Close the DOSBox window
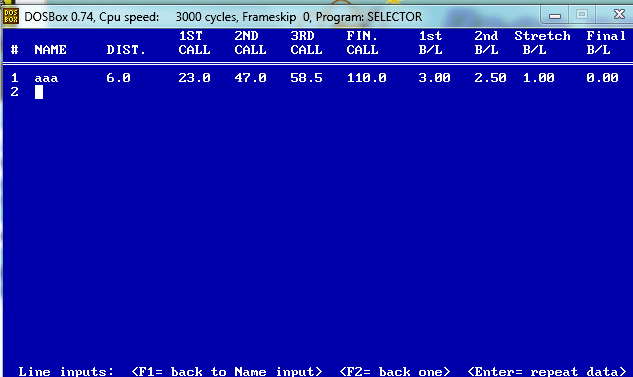This screenshot has height=377, width=633. [618, 15]
